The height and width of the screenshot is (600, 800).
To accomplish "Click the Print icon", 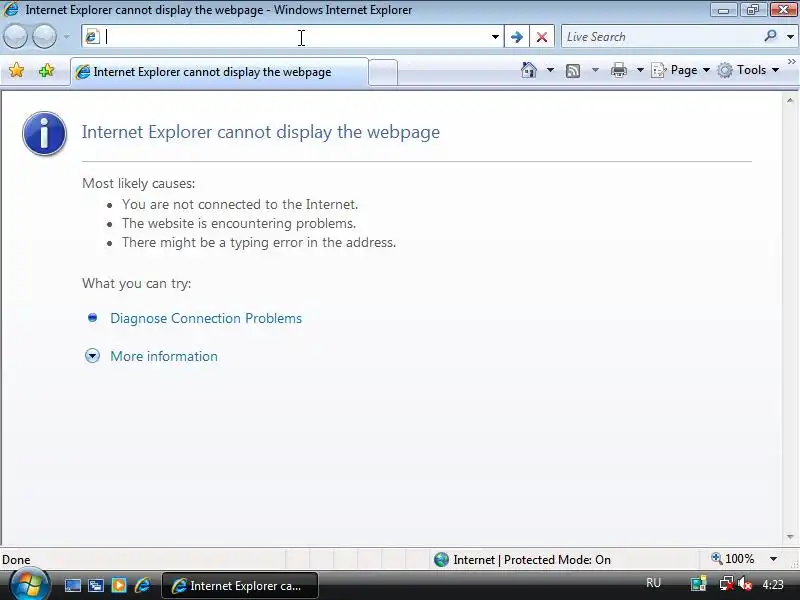I will pos(618,70).
